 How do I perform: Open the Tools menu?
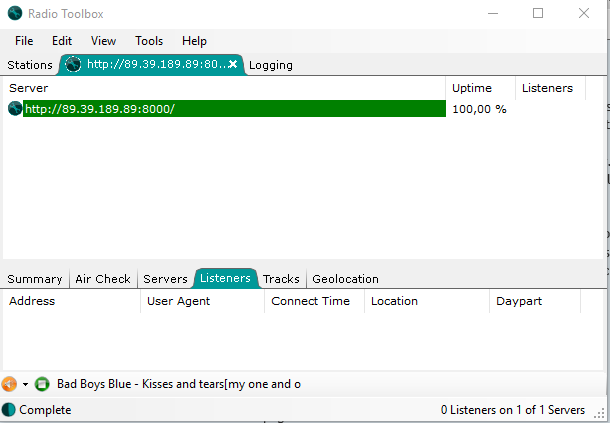click(x=149, y=41)
